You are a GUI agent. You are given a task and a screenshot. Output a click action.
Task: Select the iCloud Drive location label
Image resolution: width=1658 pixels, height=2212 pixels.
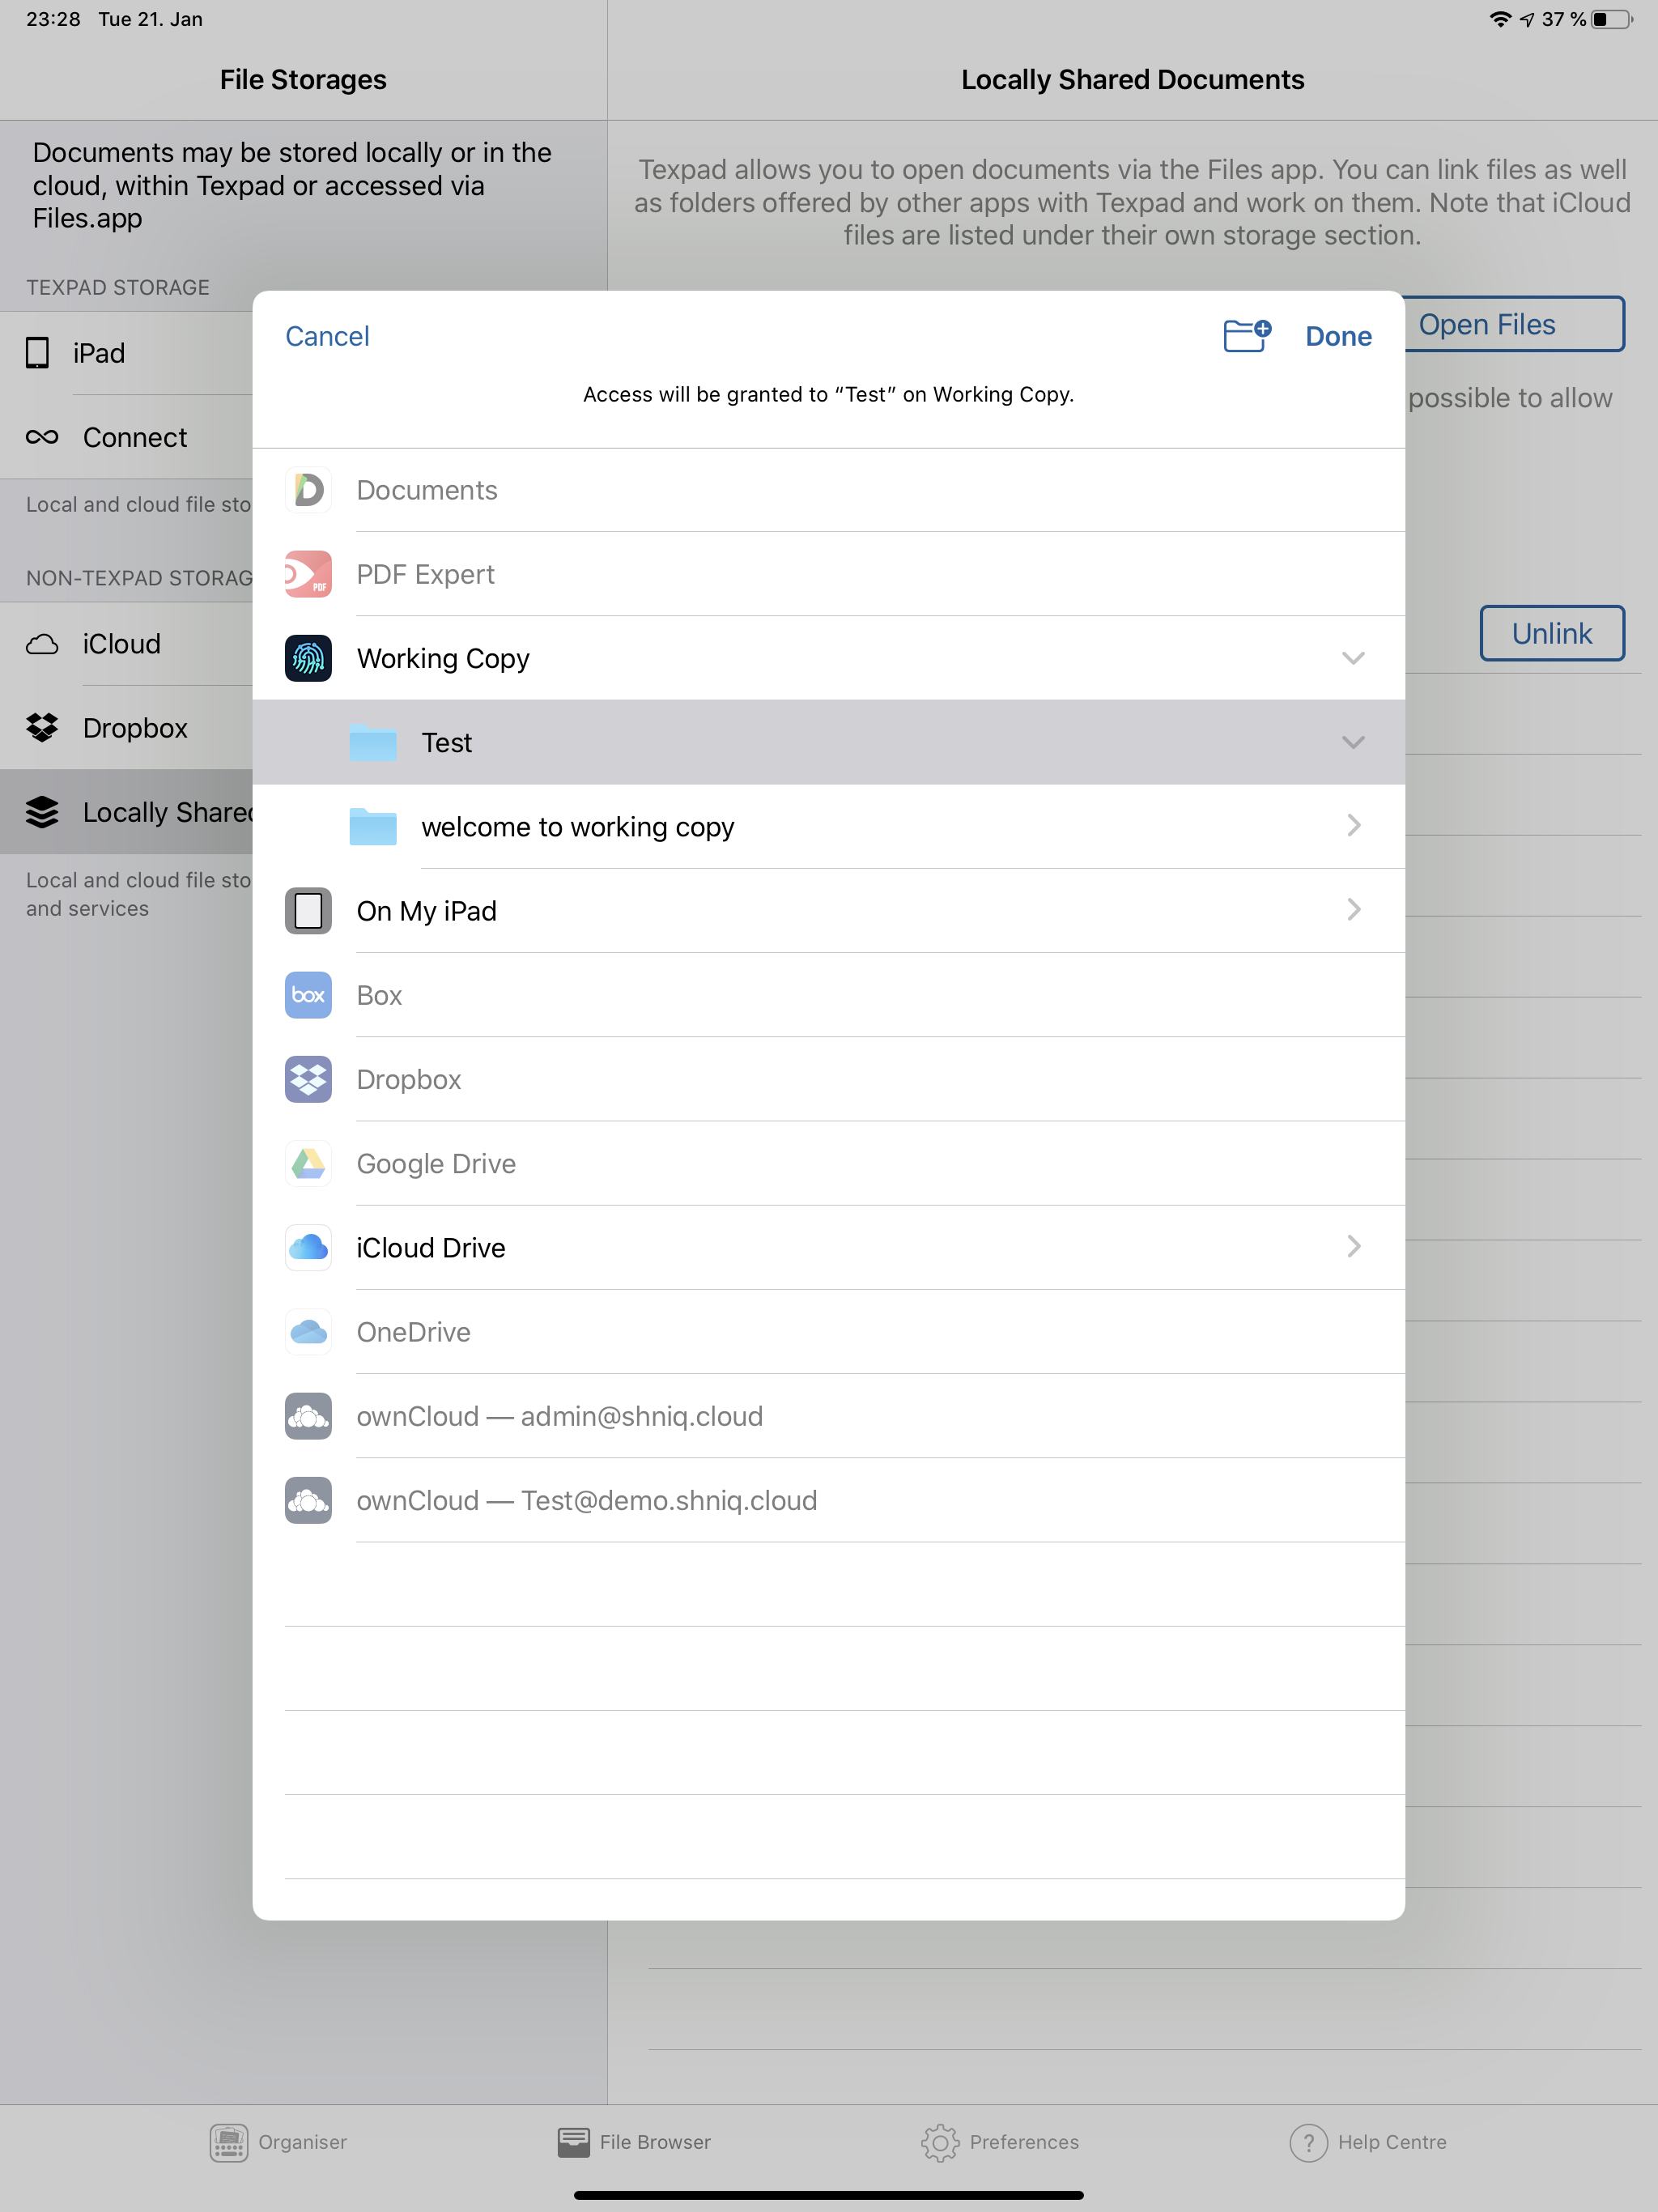[x=431, y=1247]
